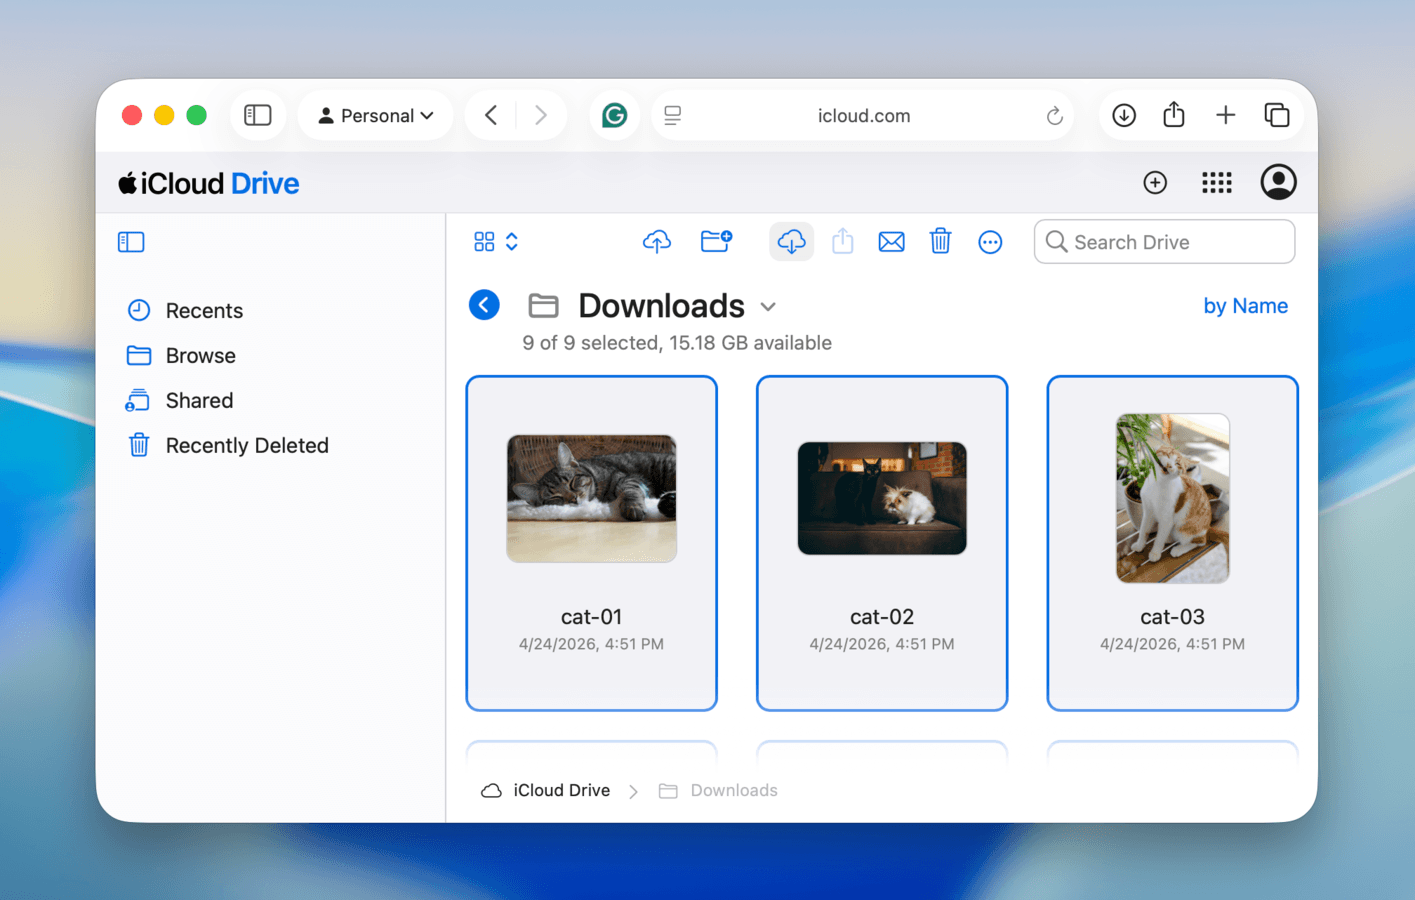This screenshot has width=1415, height=900.
Task: Click the Grammarly extension icon
Action: [614, 115]
